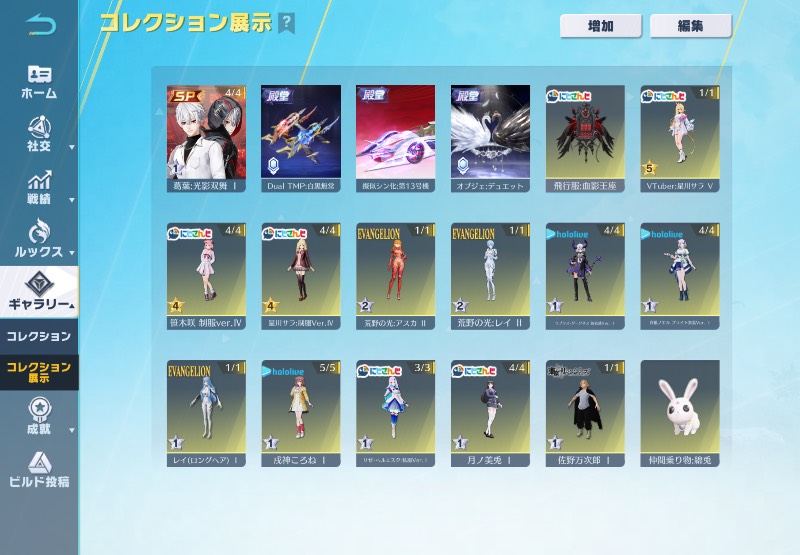Expand the 戦績 submenu arrow
Screen dimensions: 800x555
[x=72, y=200]
